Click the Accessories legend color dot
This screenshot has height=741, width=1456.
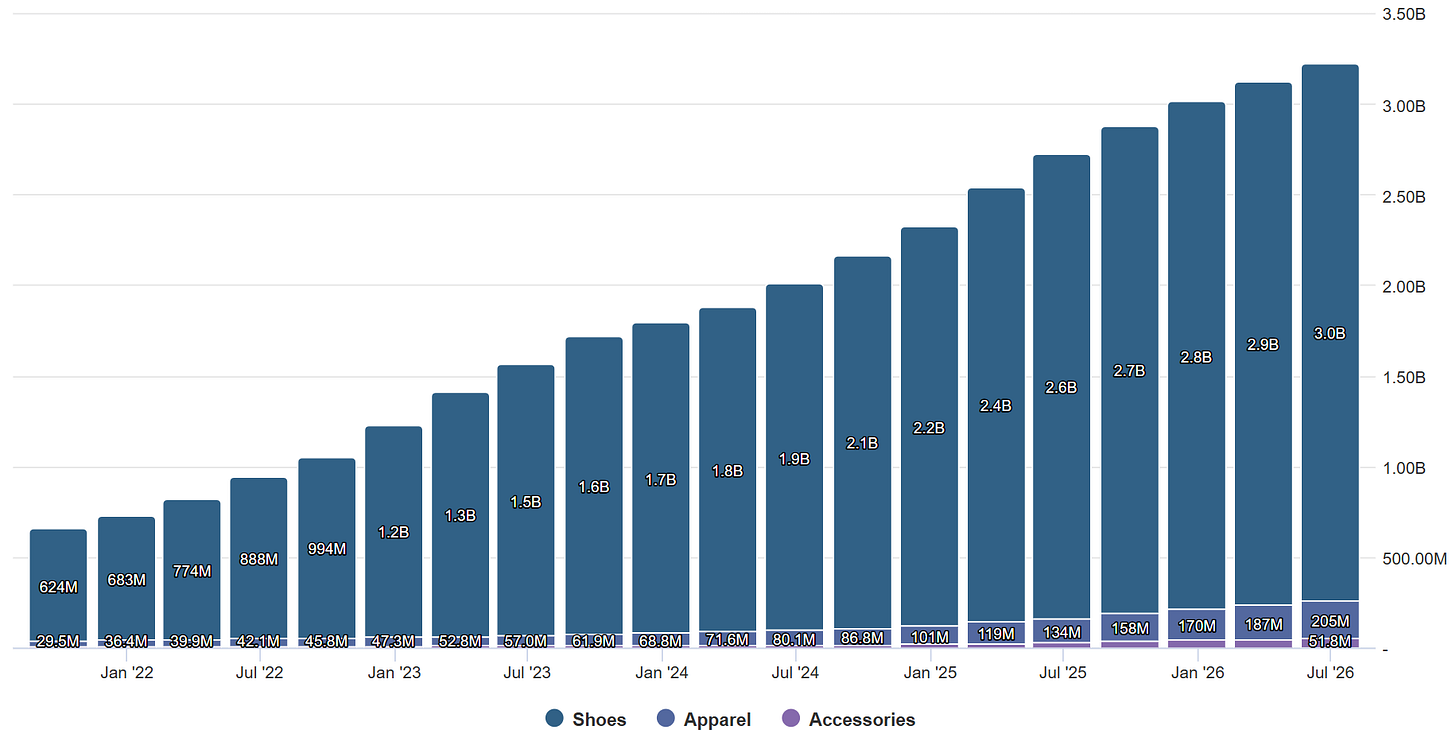791,719
